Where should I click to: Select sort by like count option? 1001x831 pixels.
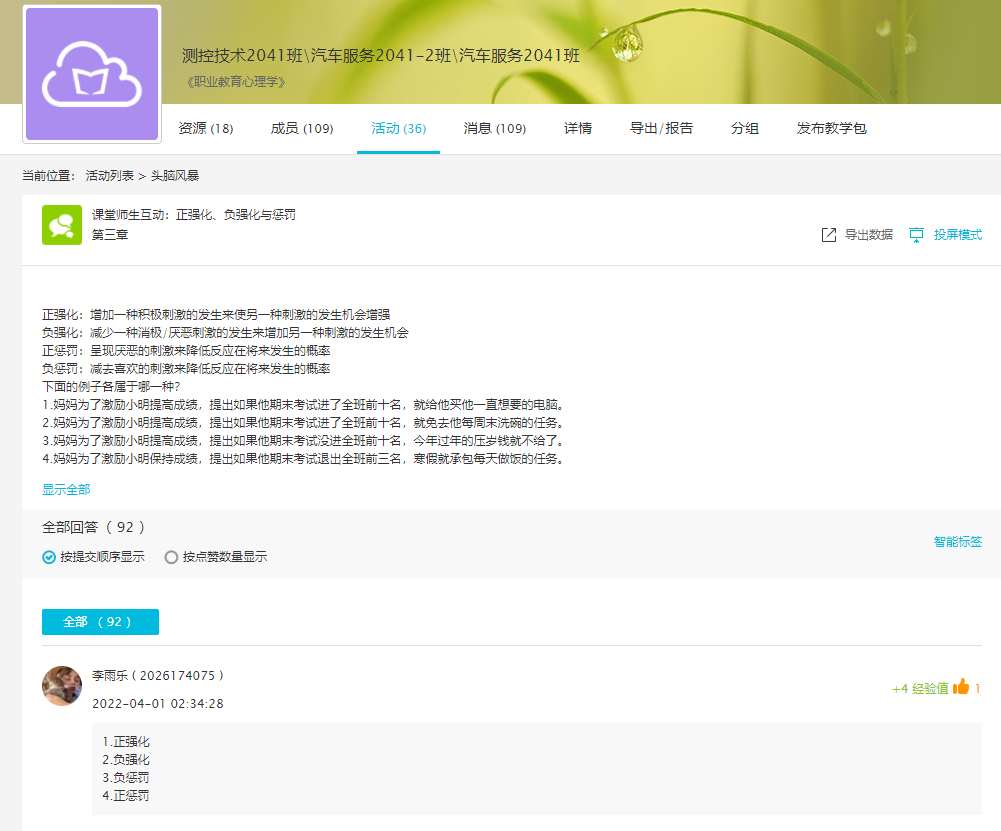(172, 557)
